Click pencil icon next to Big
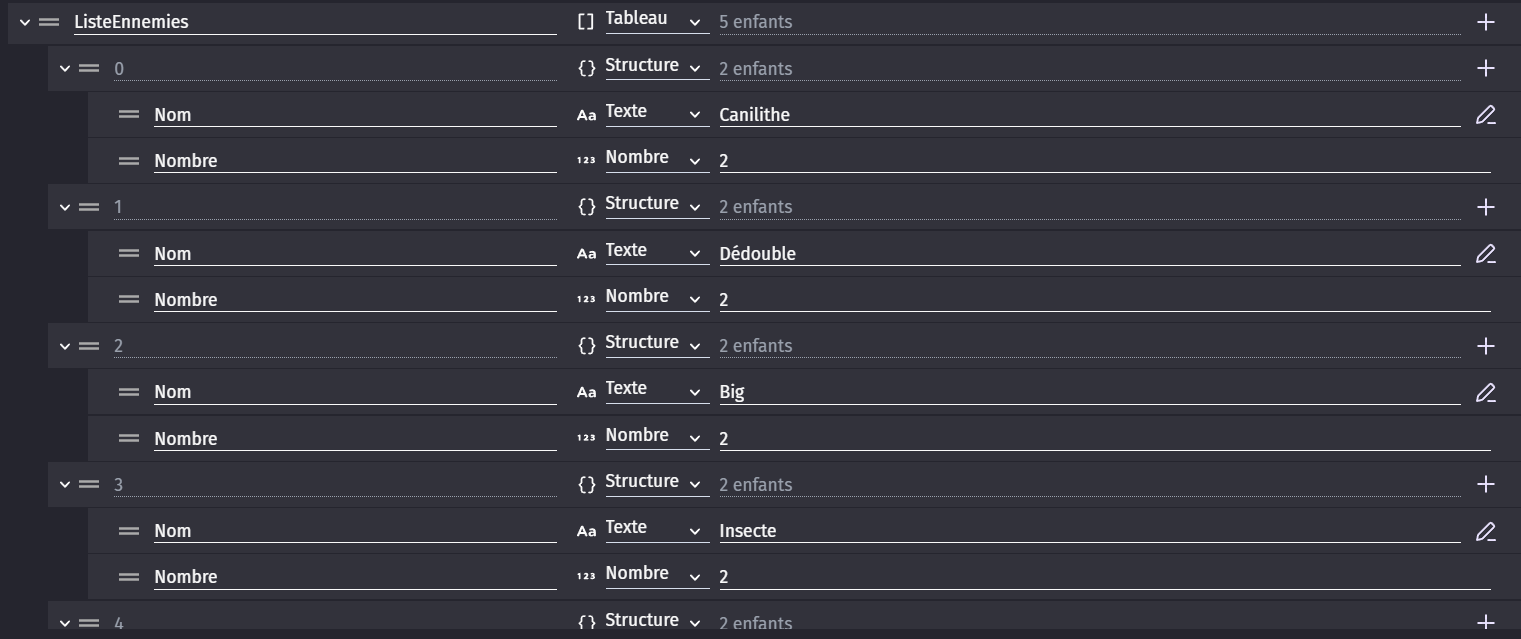Image resolution: width=1521 pixels, height=639 pixels. 1485,392
